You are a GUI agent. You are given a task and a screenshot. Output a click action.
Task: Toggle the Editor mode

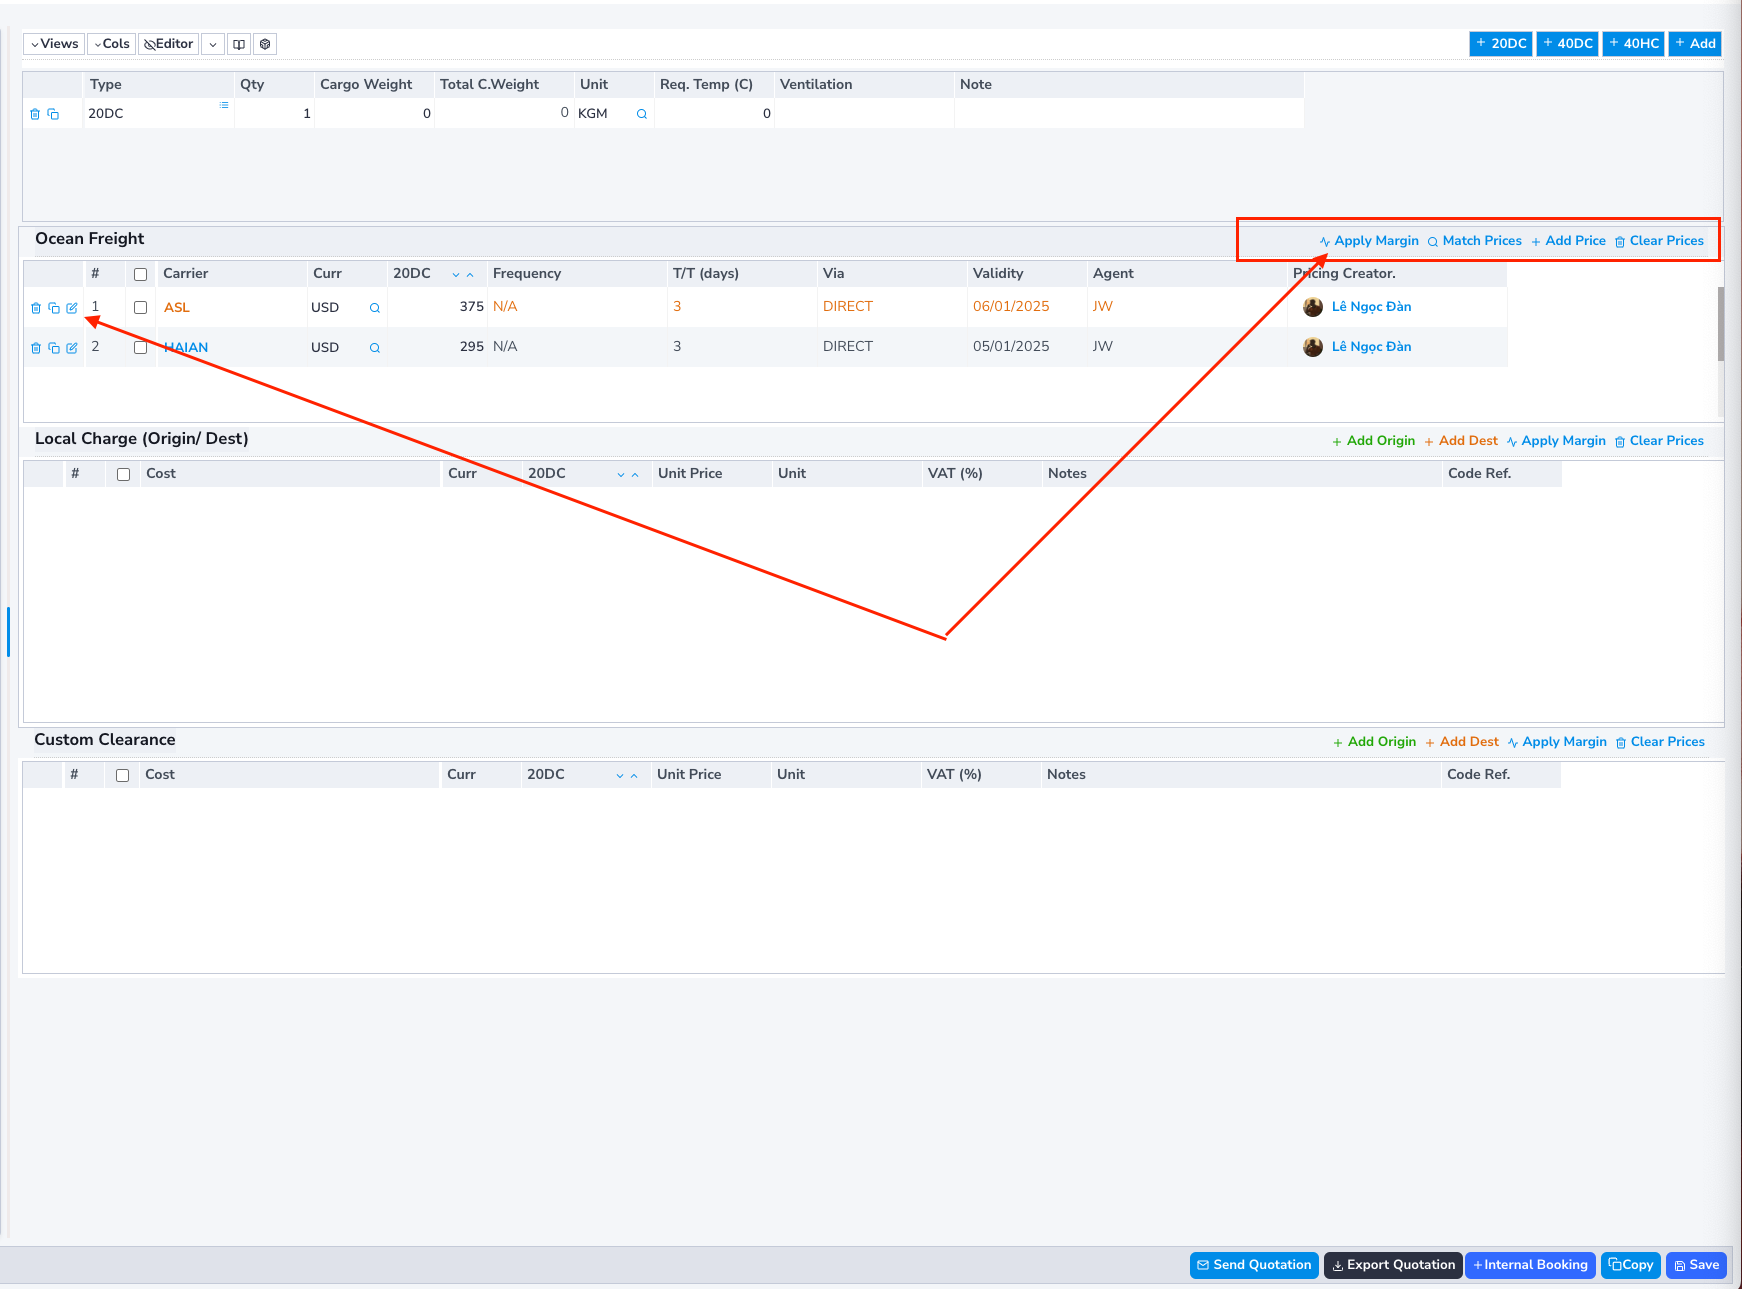167,43
